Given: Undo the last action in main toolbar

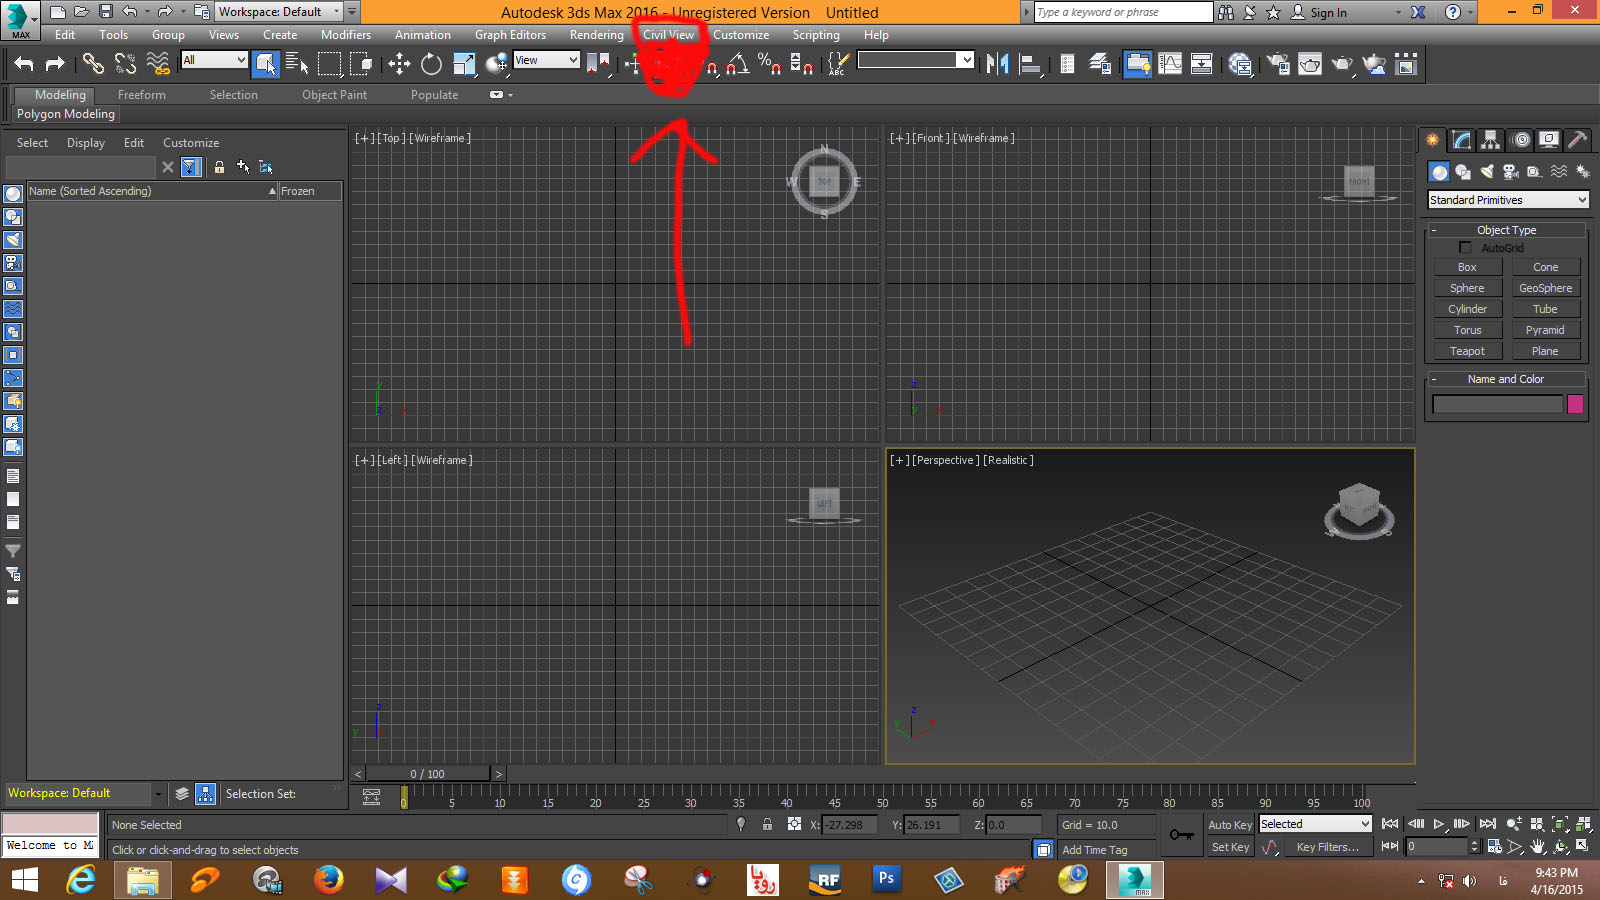Looking at the screenshot, I should (x=24, y=65).
